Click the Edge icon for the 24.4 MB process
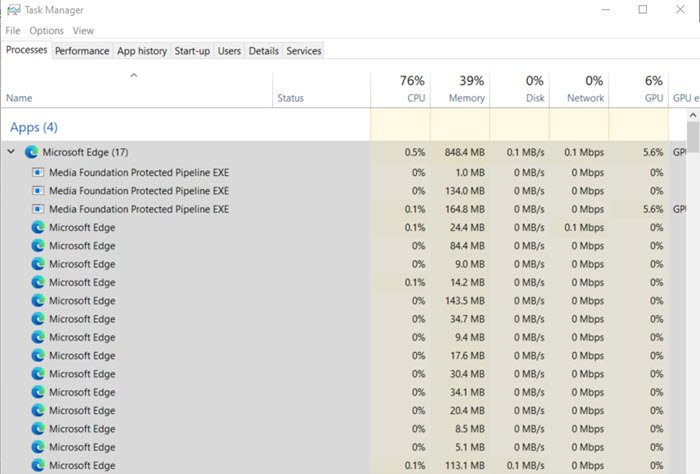Viewport: 700px width, 474px height. coord(38,227)
